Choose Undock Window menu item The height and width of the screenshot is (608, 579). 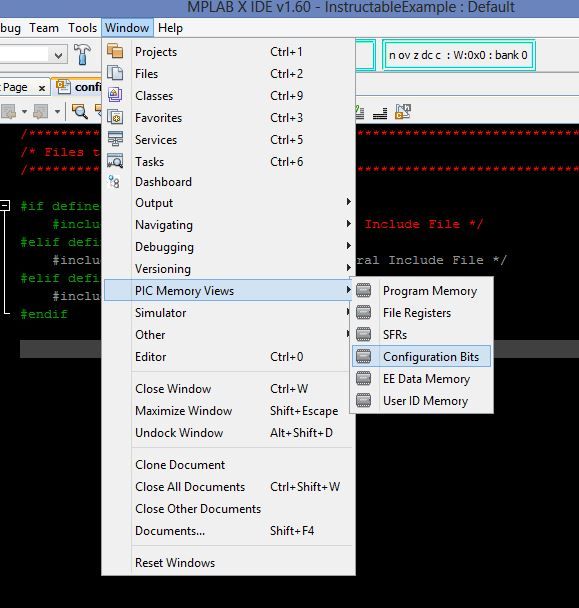coord(229,432)
